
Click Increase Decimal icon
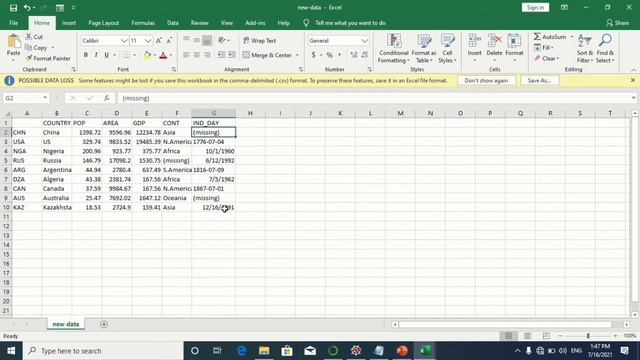click(353, 55)
